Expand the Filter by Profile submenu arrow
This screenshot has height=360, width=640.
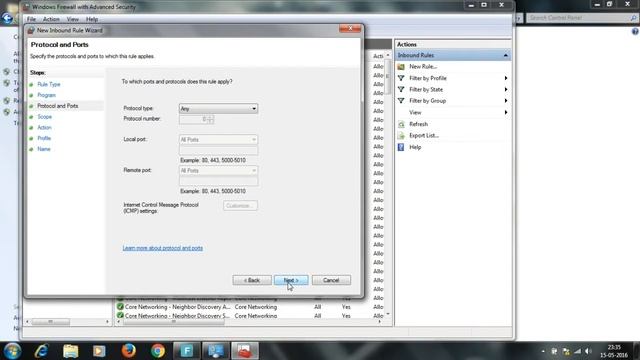point(506,78)
